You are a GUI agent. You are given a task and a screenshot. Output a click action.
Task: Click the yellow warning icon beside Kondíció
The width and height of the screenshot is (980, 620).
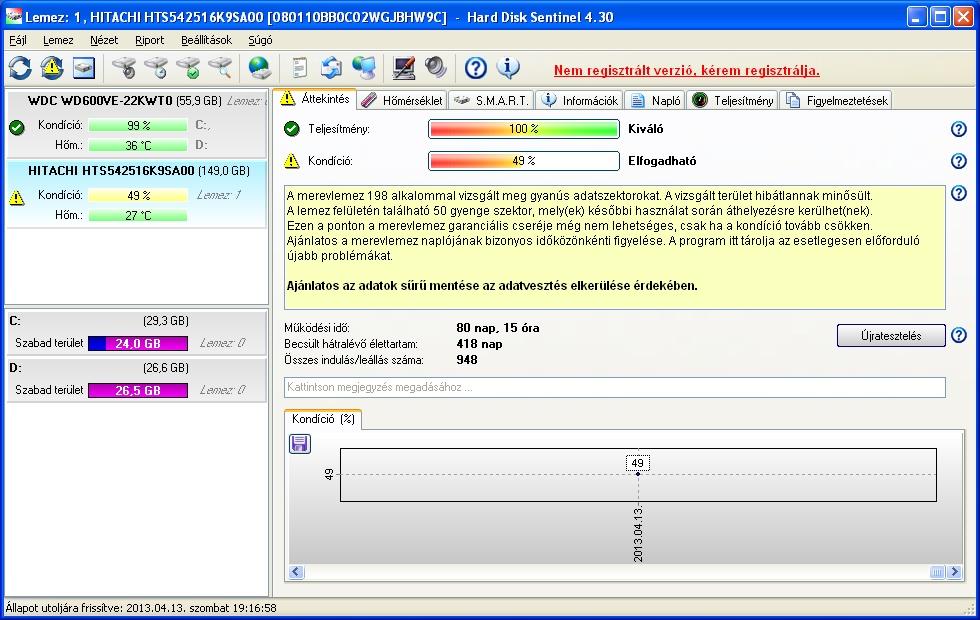coord(292,161)
